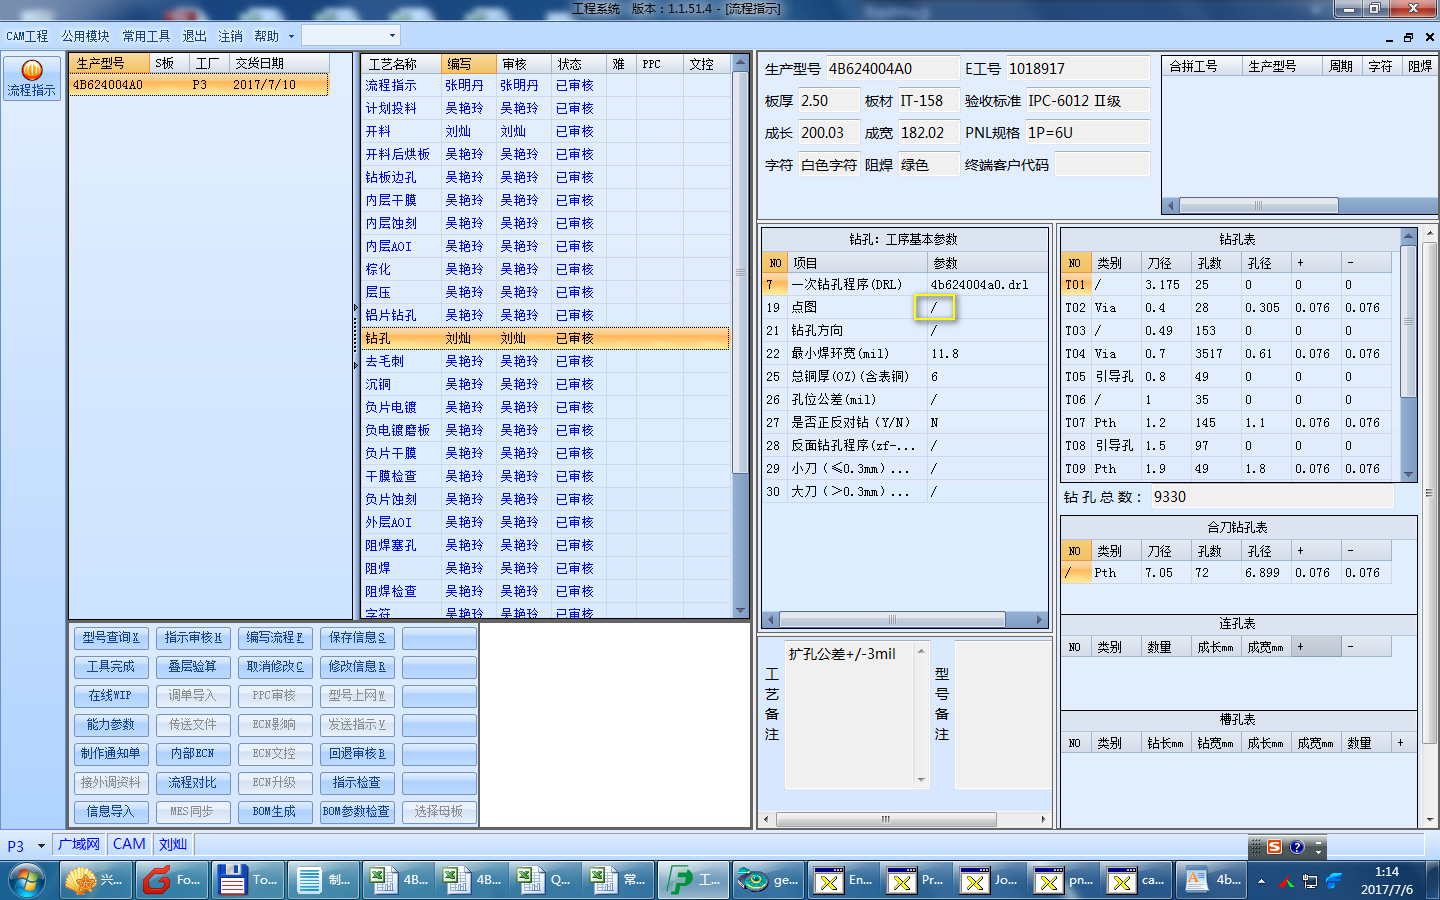Open the P3 dropdown arrow at bottom-left
The height and width of the screenshot is (900, 1440).
pyautogui.click(x=41, y=846)
